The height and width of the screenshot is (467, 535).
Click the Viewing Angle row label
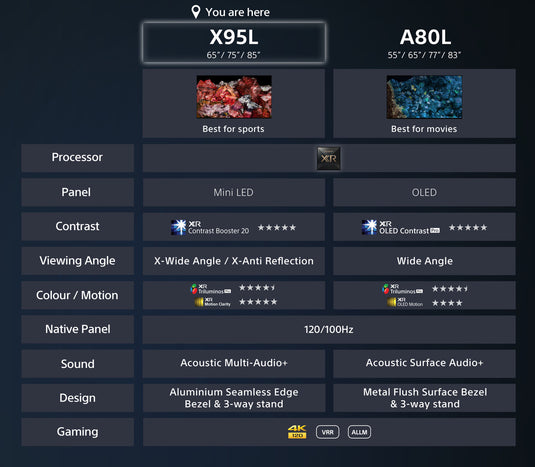[x=77, y=261]
